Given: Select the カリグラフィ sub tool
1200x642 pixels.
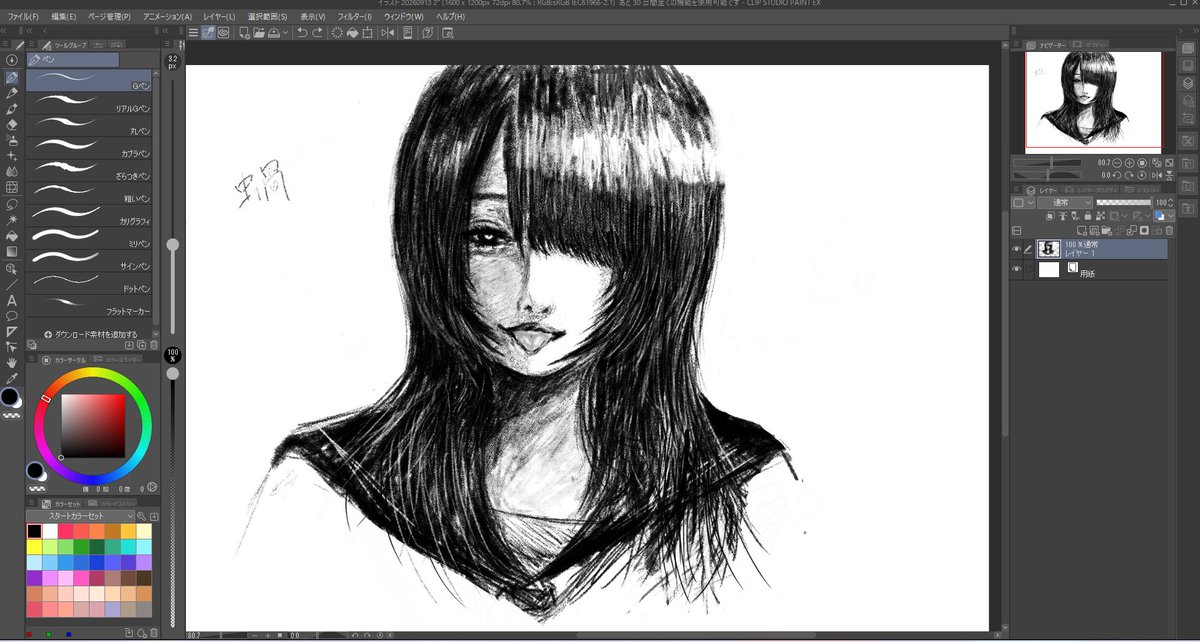Looking at the screenshot, I should pos(90,215).
